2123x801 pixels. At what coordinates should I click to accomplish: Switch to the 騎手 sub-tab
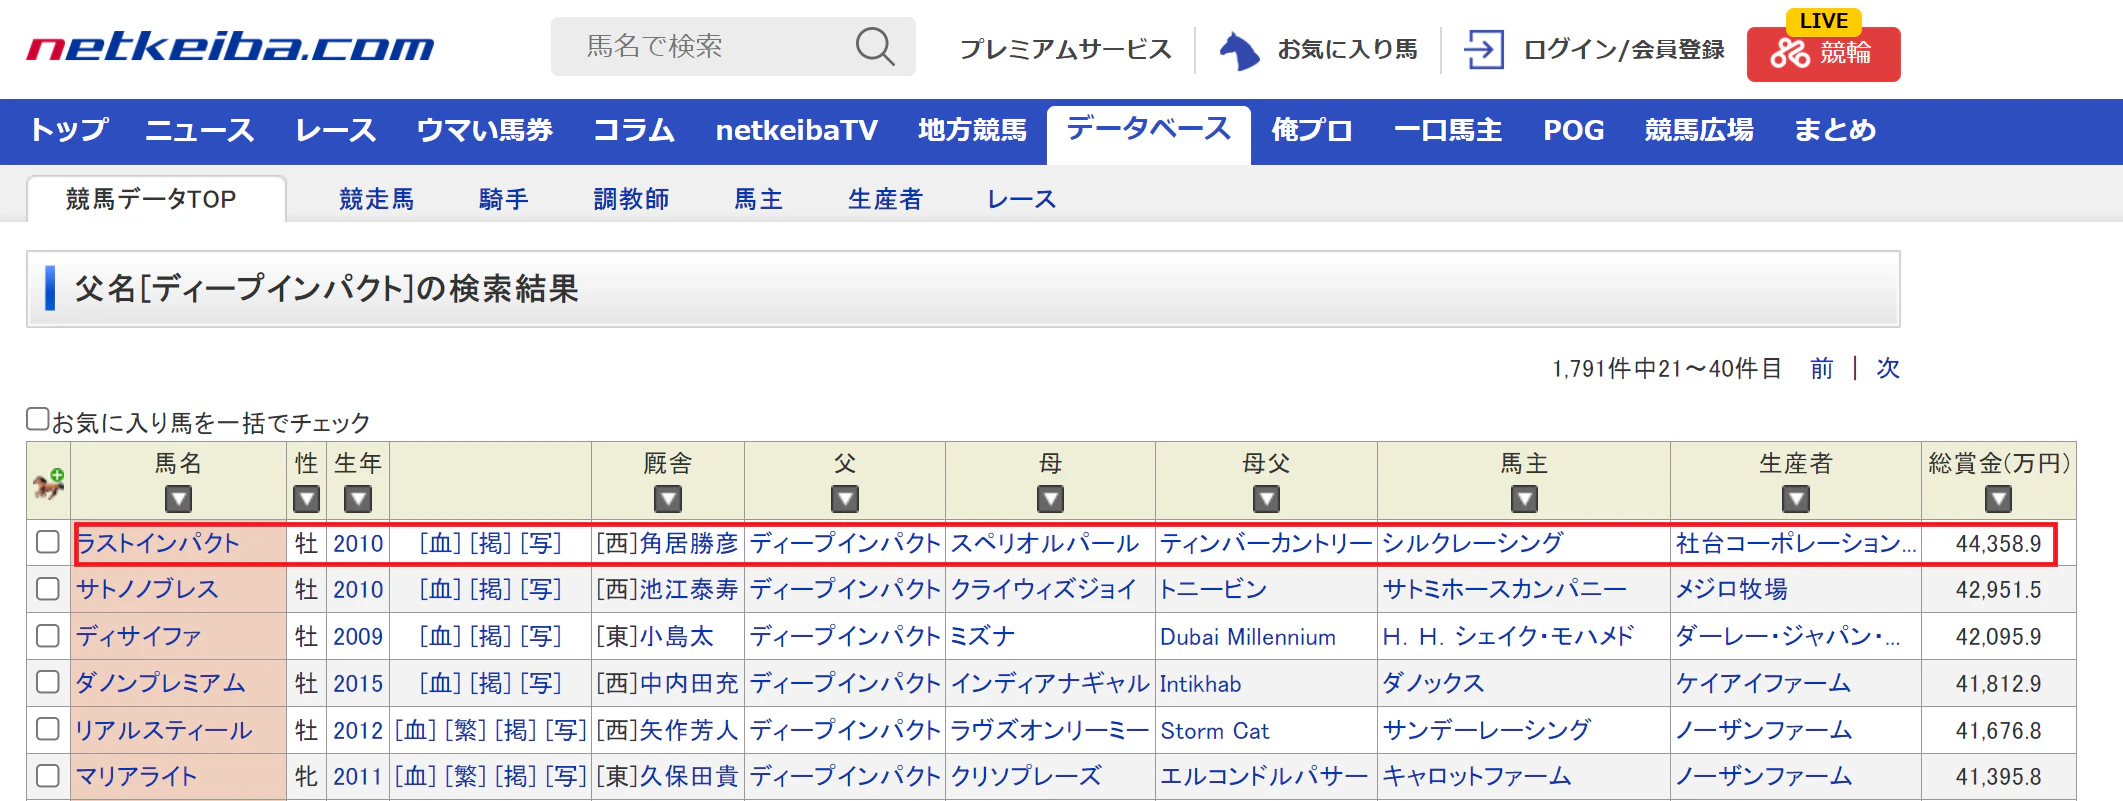click(504, 199)
